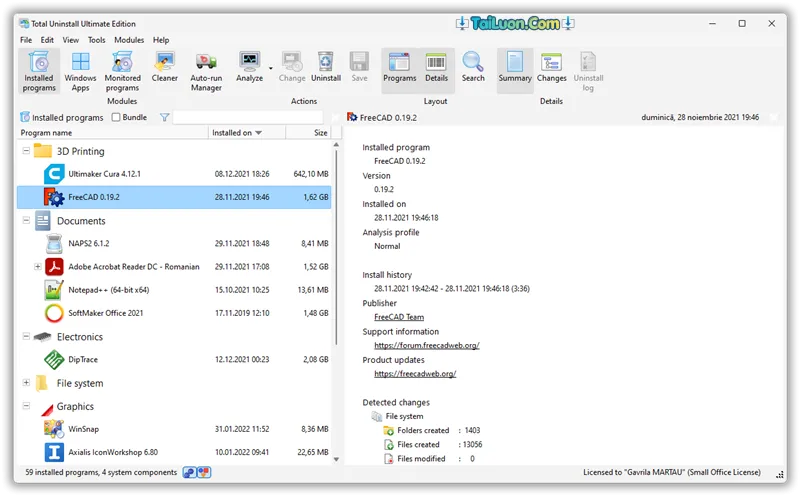The height and width of the screenshot is (496, 800).
Task: Click the filter funnel icon
Action: click(164, 117)
